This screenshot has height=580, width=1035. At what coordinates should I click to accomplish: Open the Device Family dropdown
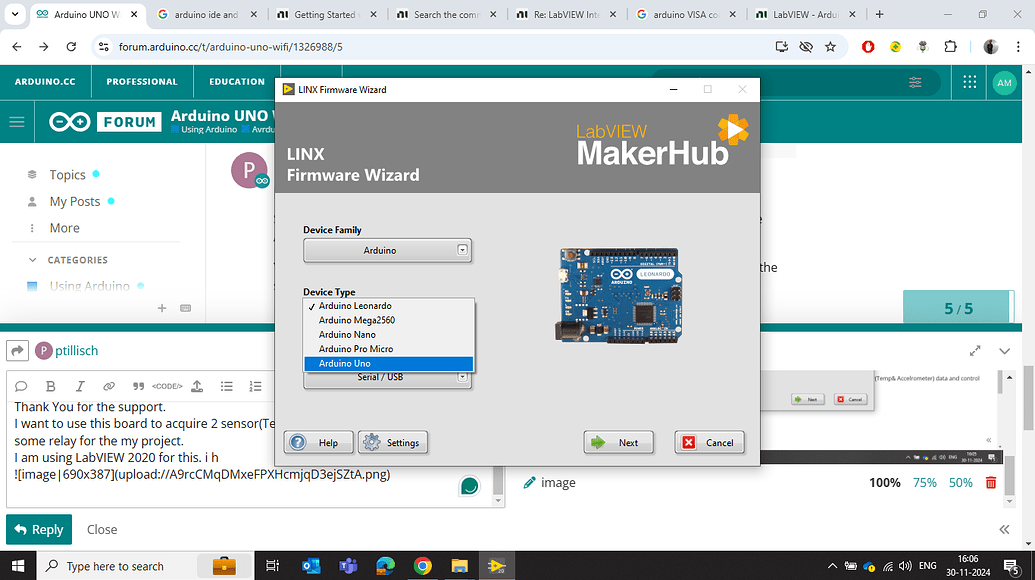point(463,250)
